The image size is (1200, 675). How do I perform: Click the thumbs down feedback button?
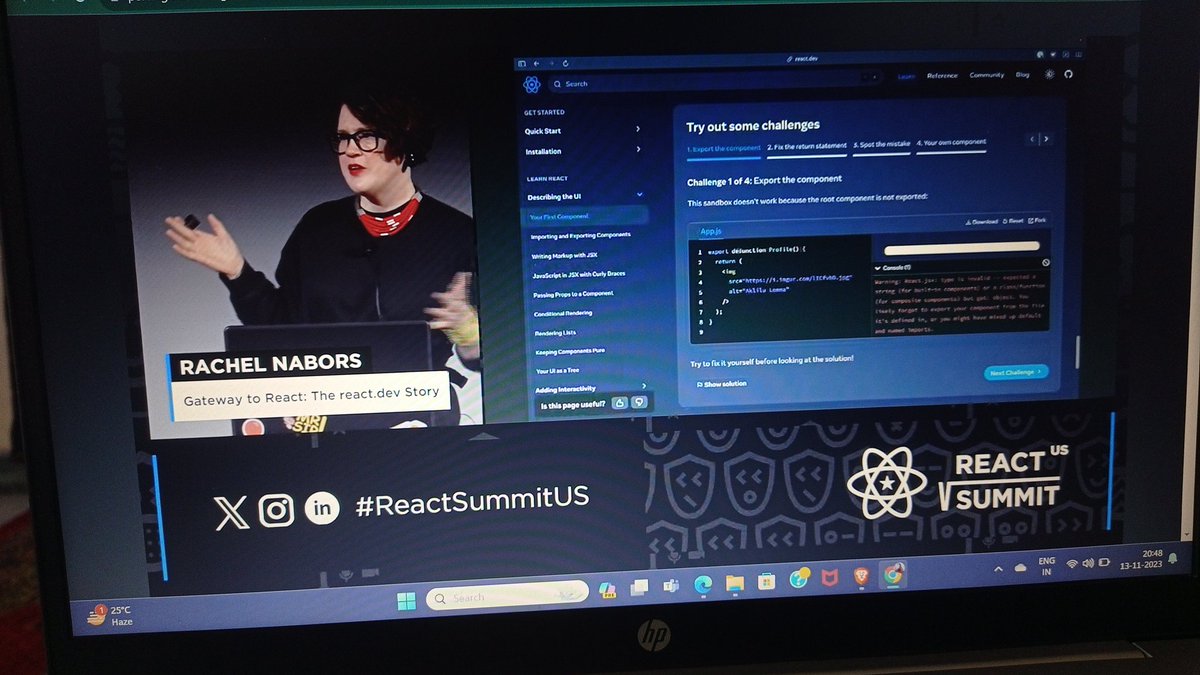[x=638, y=403]
